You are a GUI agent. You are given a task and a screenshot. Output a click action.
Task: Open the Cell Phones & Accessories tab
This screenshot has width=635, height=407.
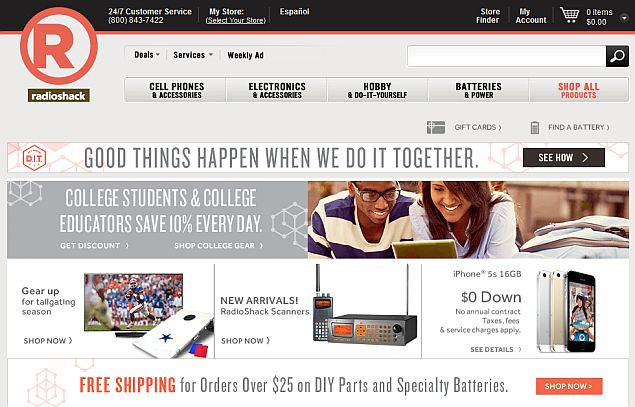click(176, 90)
